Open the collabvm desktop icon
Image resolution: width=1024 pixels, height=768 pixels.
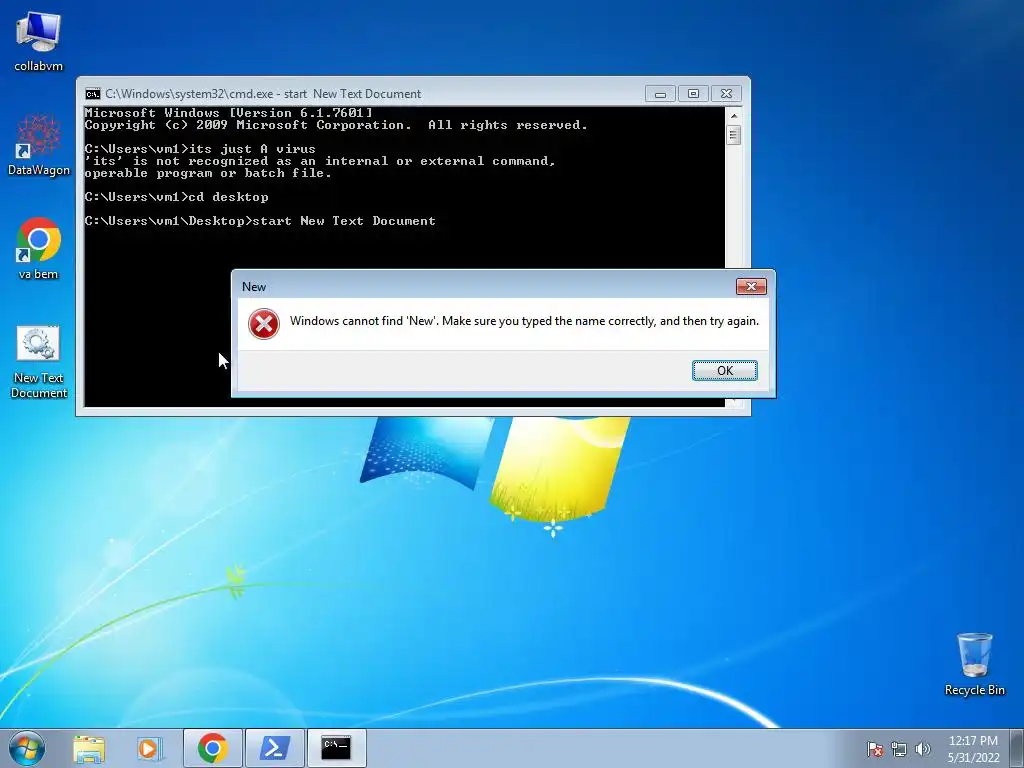39,42
